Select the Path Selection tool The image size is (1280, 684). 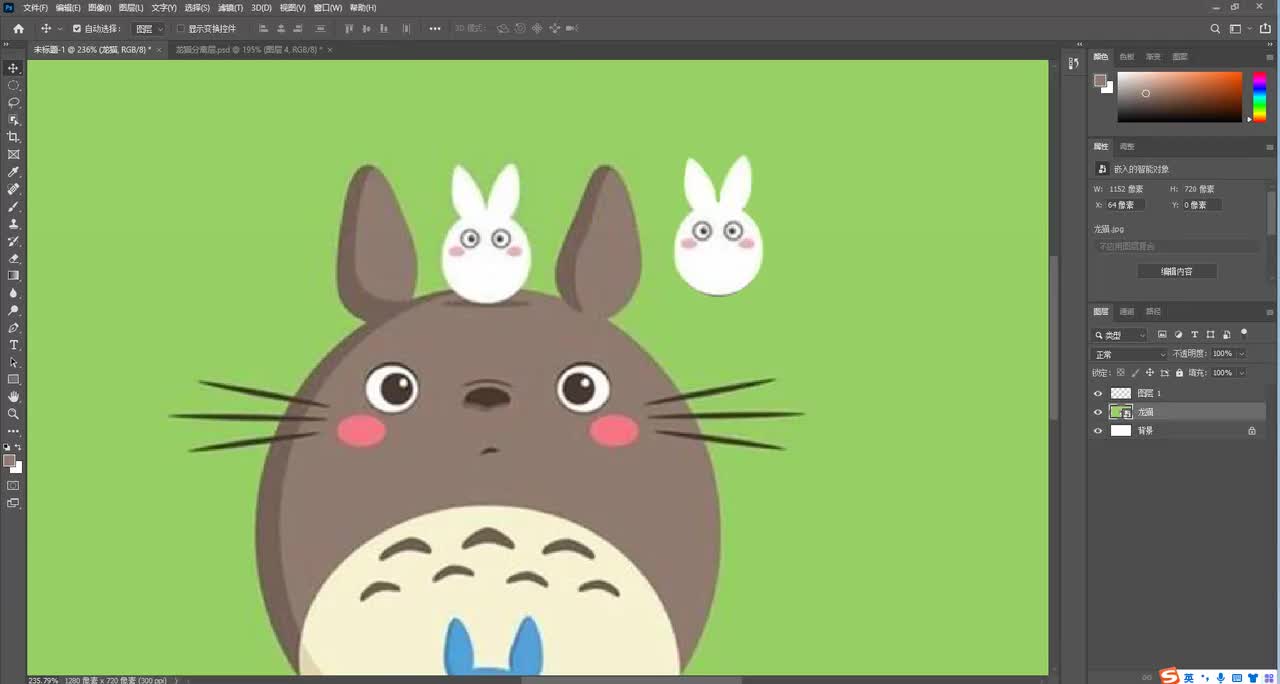tap(13, 362)
